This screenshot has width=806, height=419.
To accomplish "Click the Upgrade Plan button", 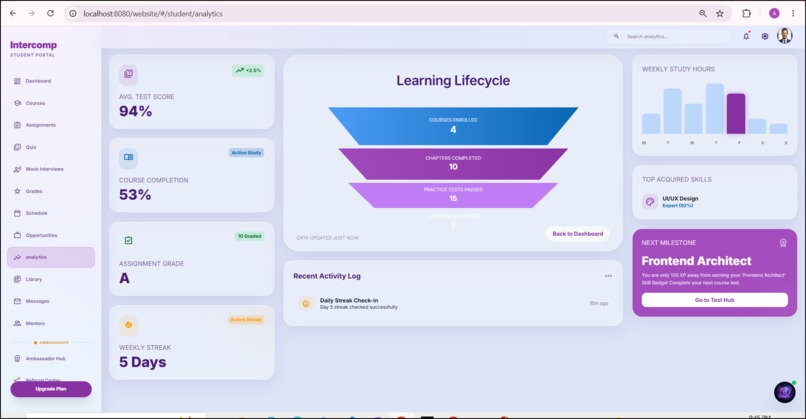I will 51,389.
